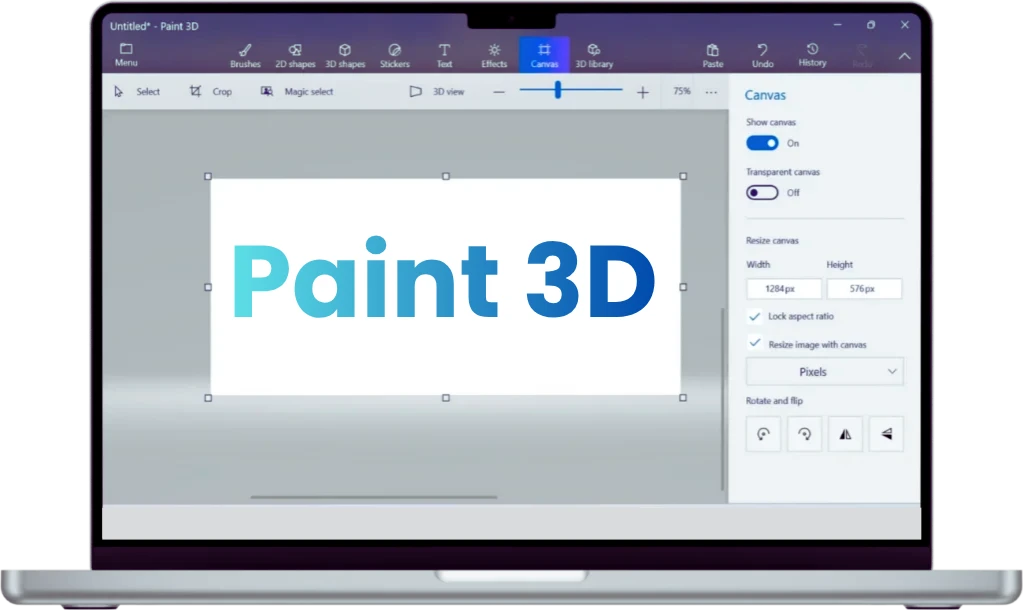Viewport: 1024px width, 610px height.
Task: Collapse the ribbon with the chevron
Action: point(904,56)
